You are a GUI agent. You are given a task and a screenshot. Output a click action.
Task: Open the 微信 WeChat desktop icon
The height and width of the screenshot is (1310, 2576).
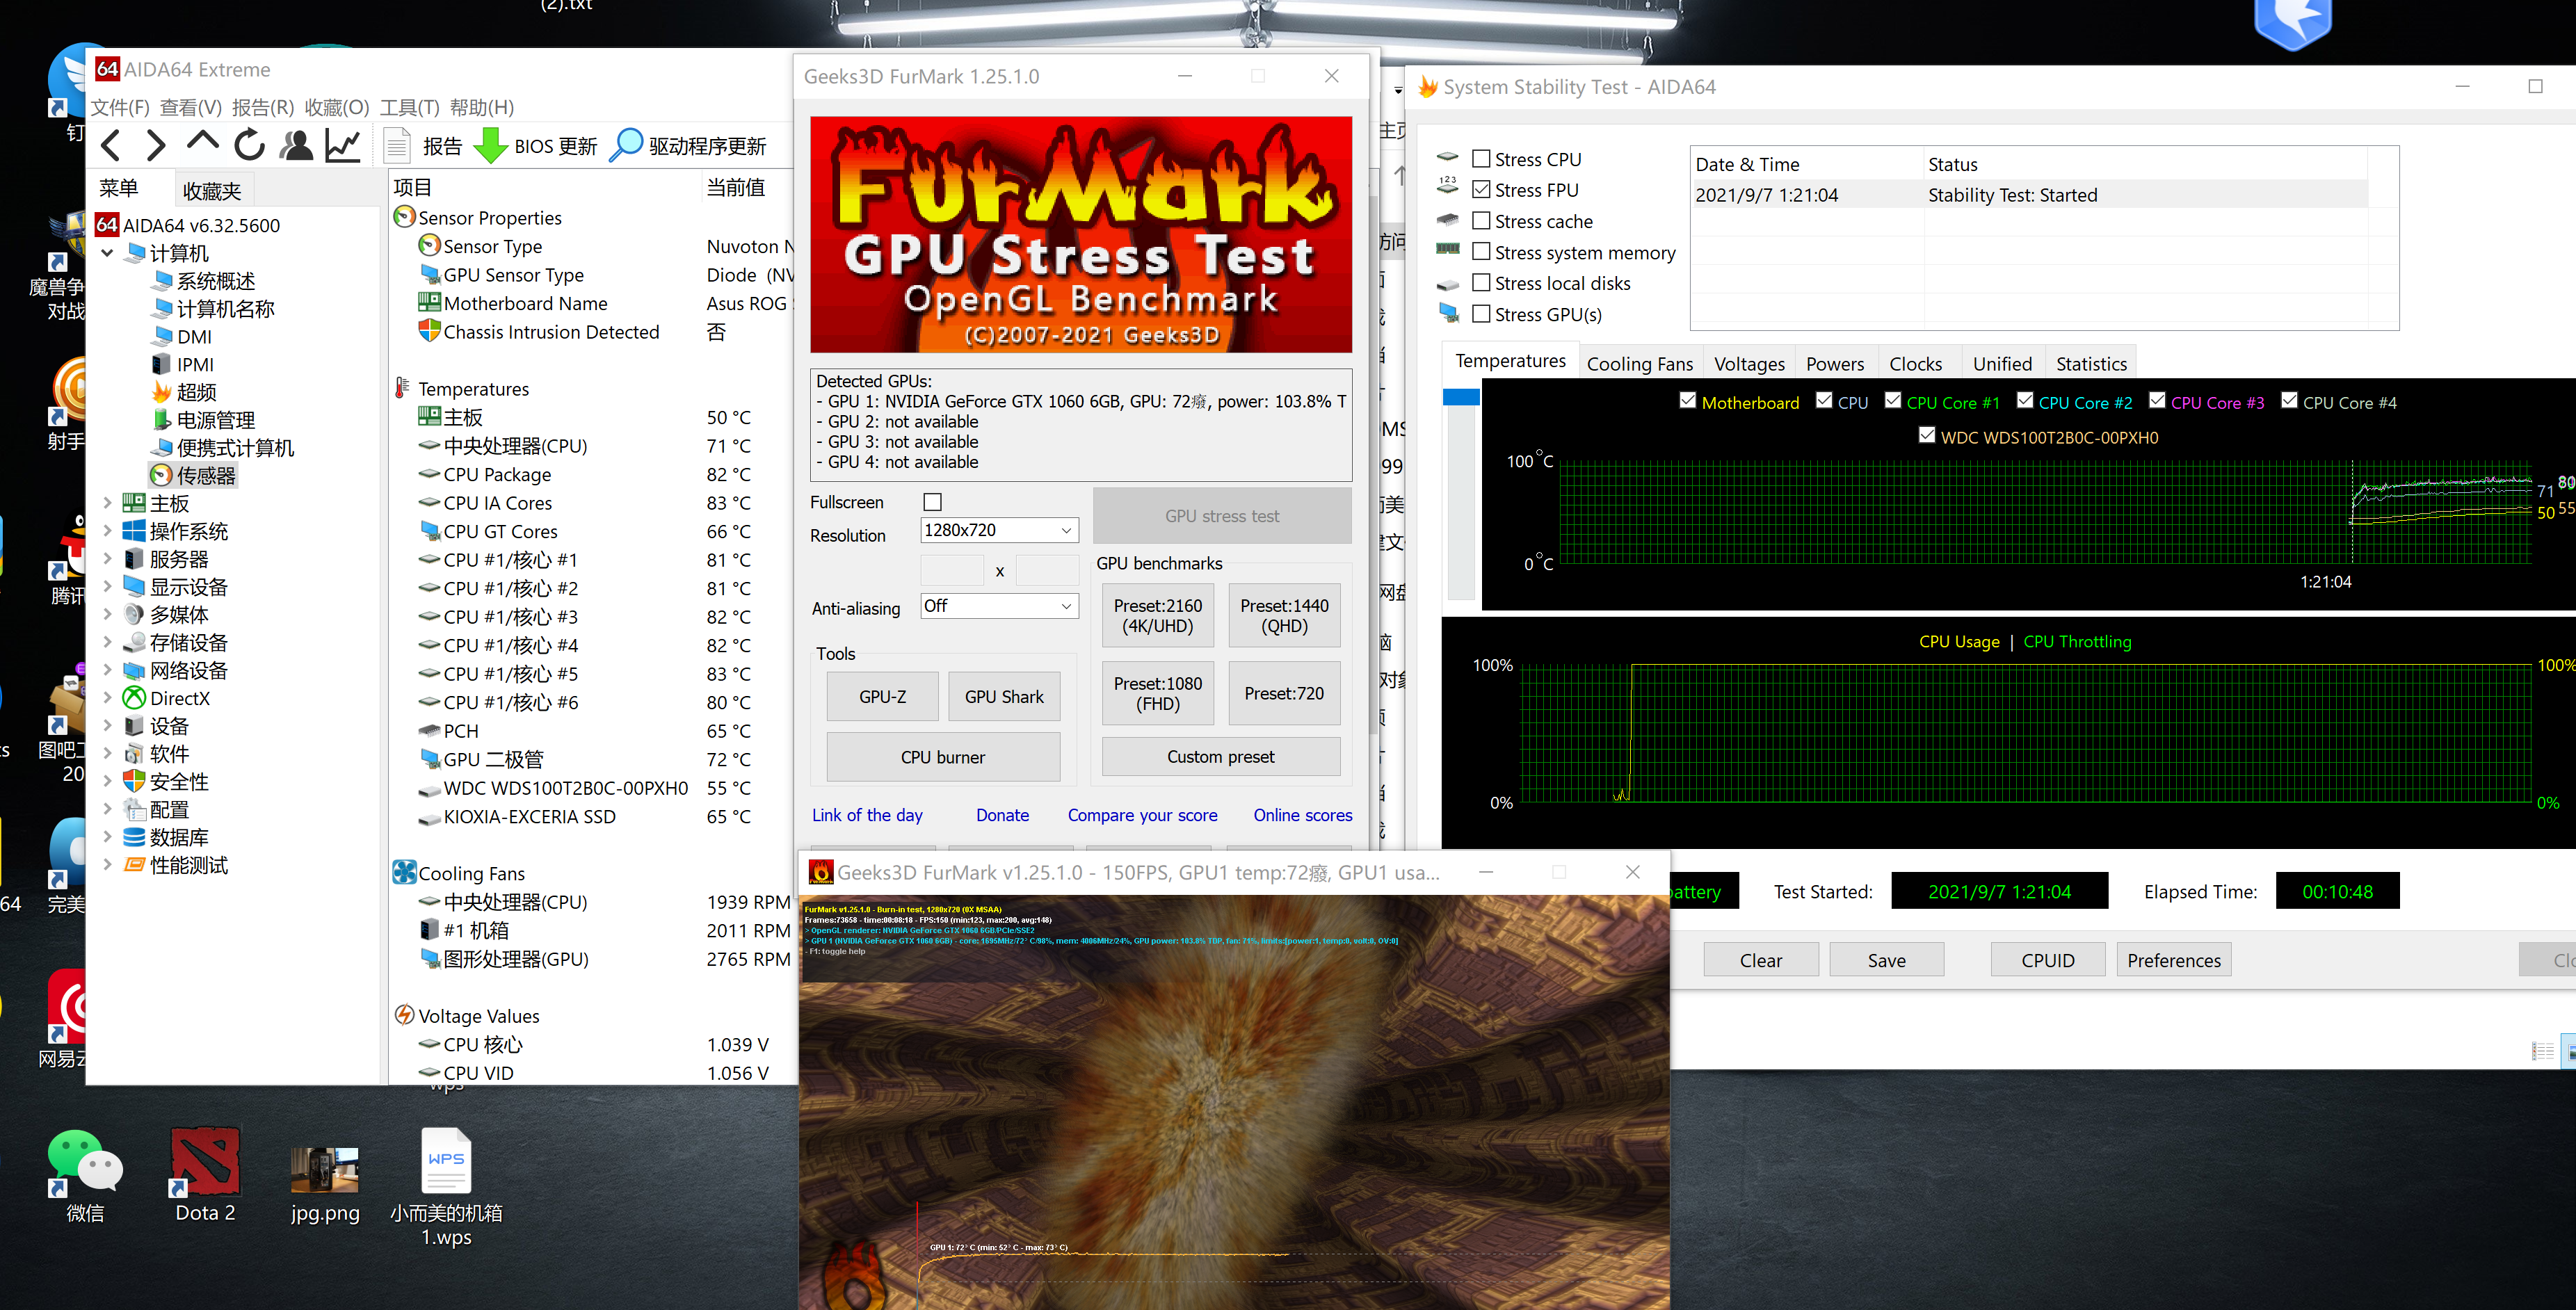pyautogui.click(x=85, y=1162)
